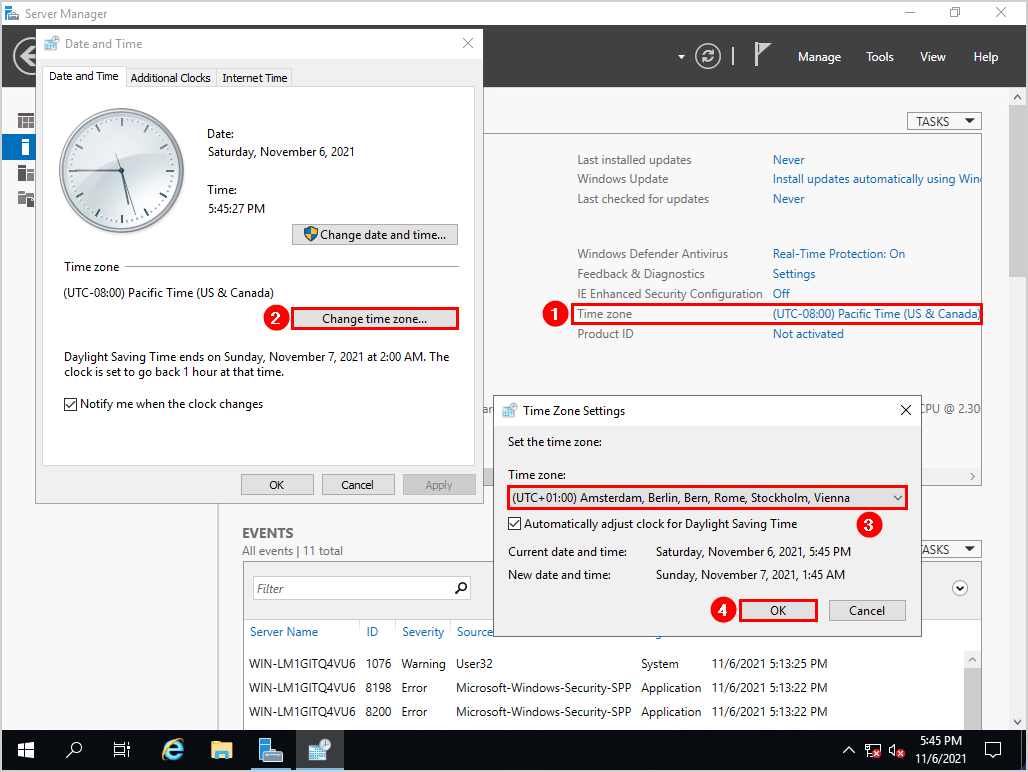Sort events by Server Name column
The image size is (1028, 772).
[x=284, y=632]
